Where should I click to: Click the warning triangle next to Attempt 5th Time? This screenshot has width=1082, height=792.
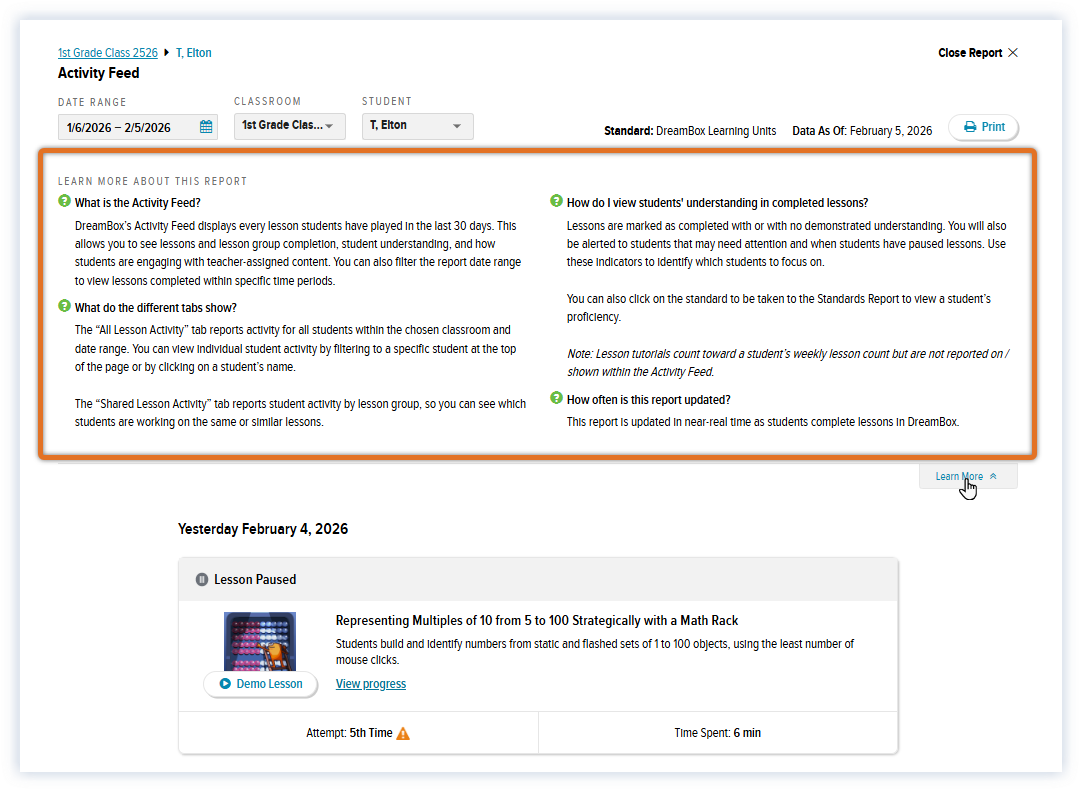(403, 733)
